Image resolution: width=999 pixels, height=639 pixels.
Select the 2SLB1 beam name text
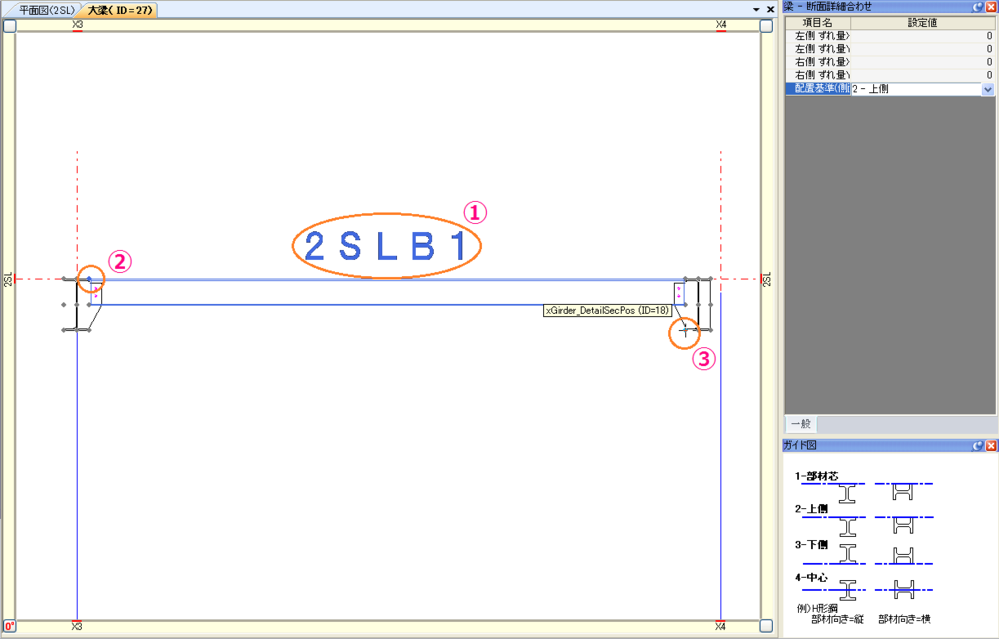click(x=386, y=247)
